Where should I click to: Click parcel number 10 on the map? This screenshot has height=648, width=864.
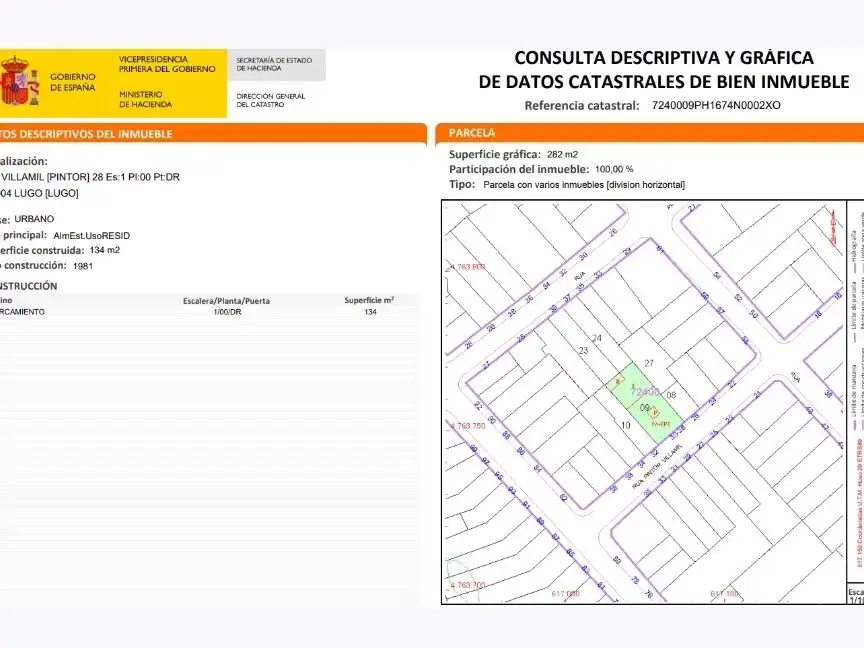[x=625, y=425]
